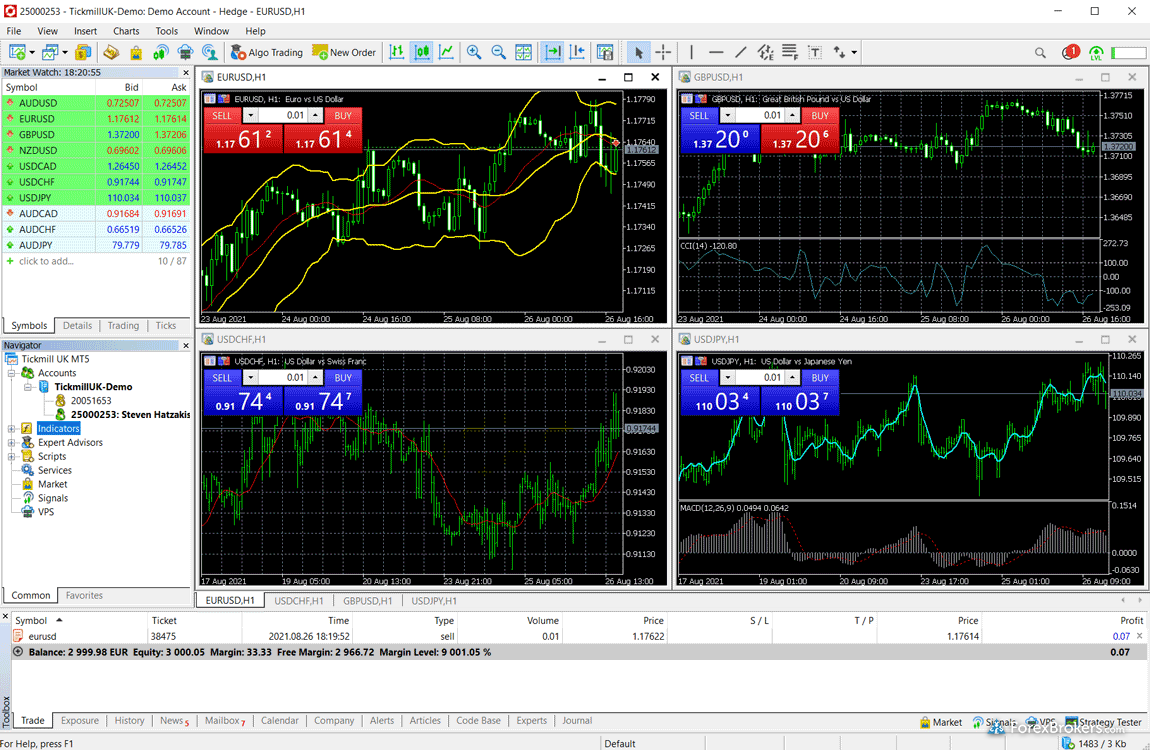Viewport: 1150px width, 750px height.
Task: Open EURUSD volume dropdown arrow
Action: [x=251, y=116]
